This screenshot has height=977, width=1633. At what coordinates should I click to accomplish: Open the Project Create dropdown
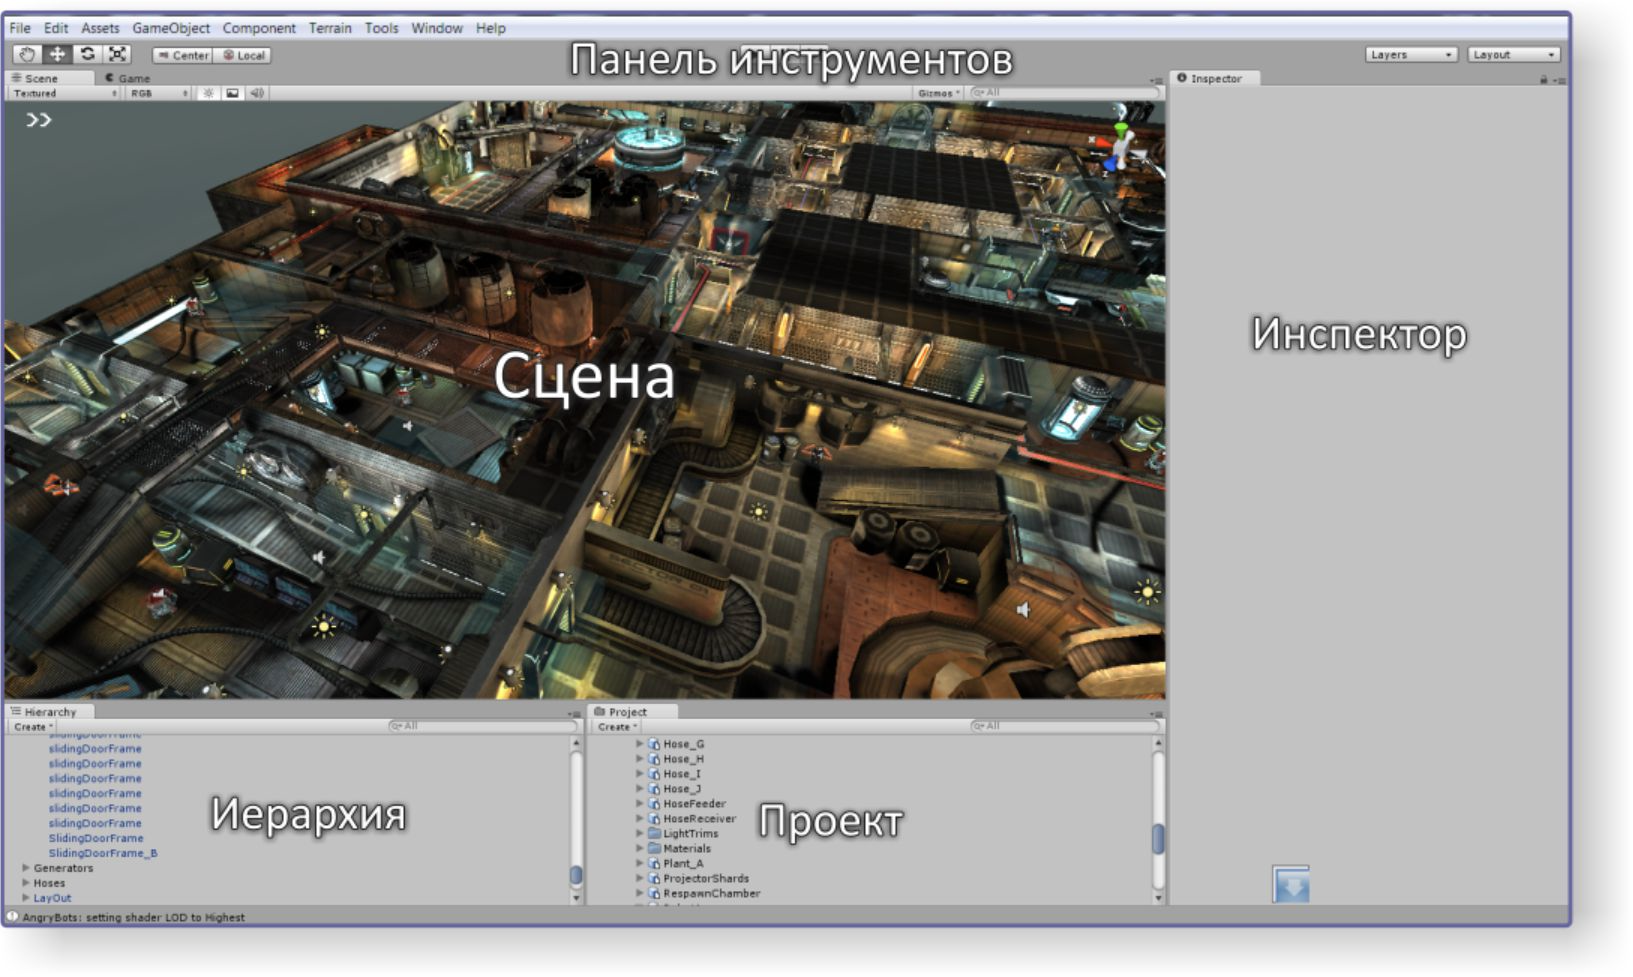(617, 727)
